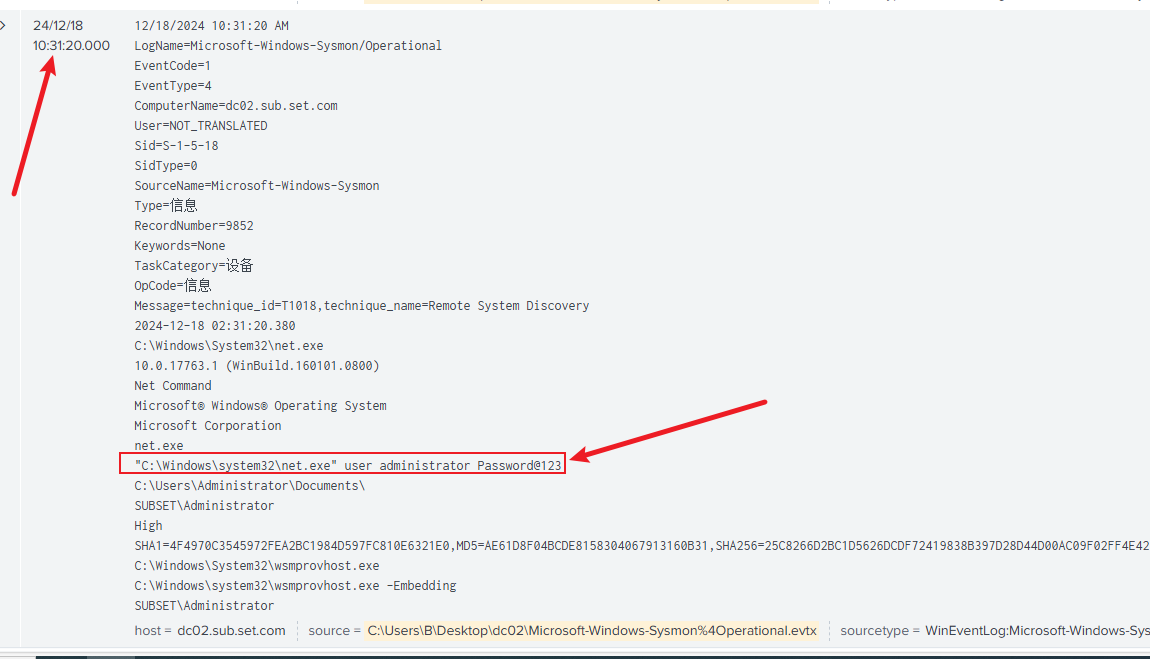Image resolution: width=1150 pixels, height=659 pixels.
Task: Click host value dc02.sub.set.com
Action: 231,630
